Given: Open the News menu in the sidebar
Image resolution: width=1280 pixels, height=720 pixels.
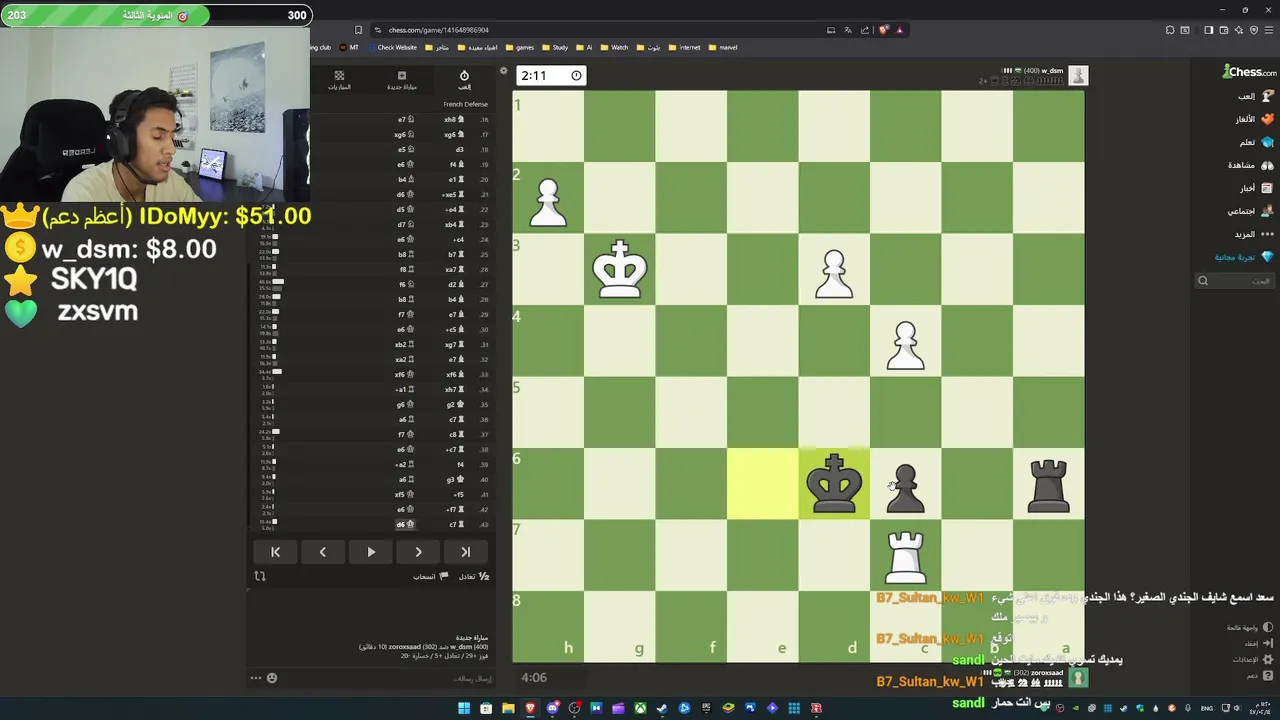Looking at the screenshot, I should [1255, 188].
